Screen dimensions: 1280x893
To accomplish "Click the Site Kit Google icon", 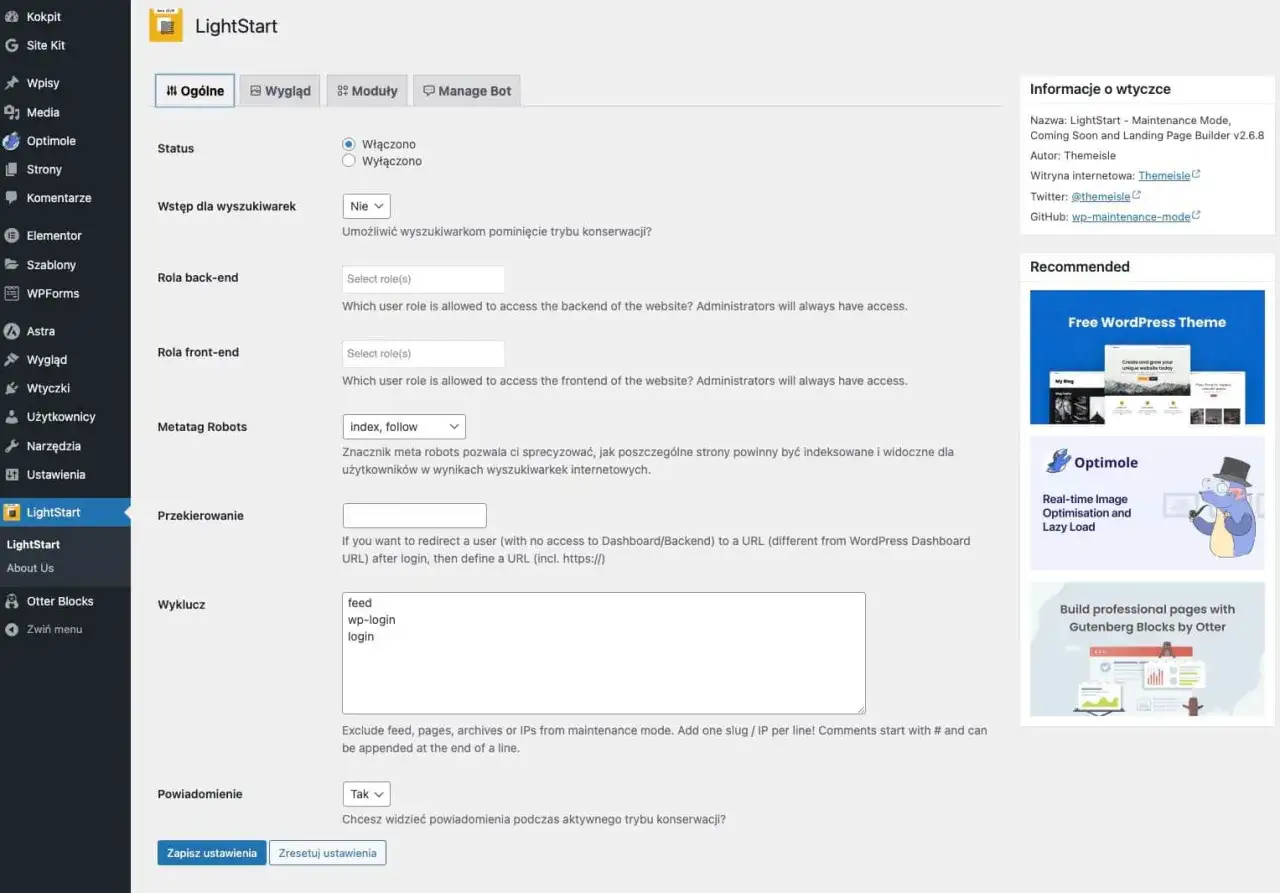I will click(x=12, y=45).
